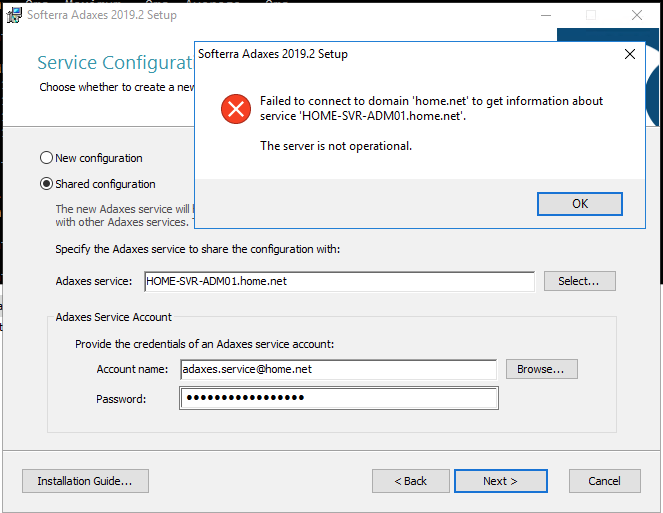
Task: Close the main Setup window
Action: click(636, 16)
